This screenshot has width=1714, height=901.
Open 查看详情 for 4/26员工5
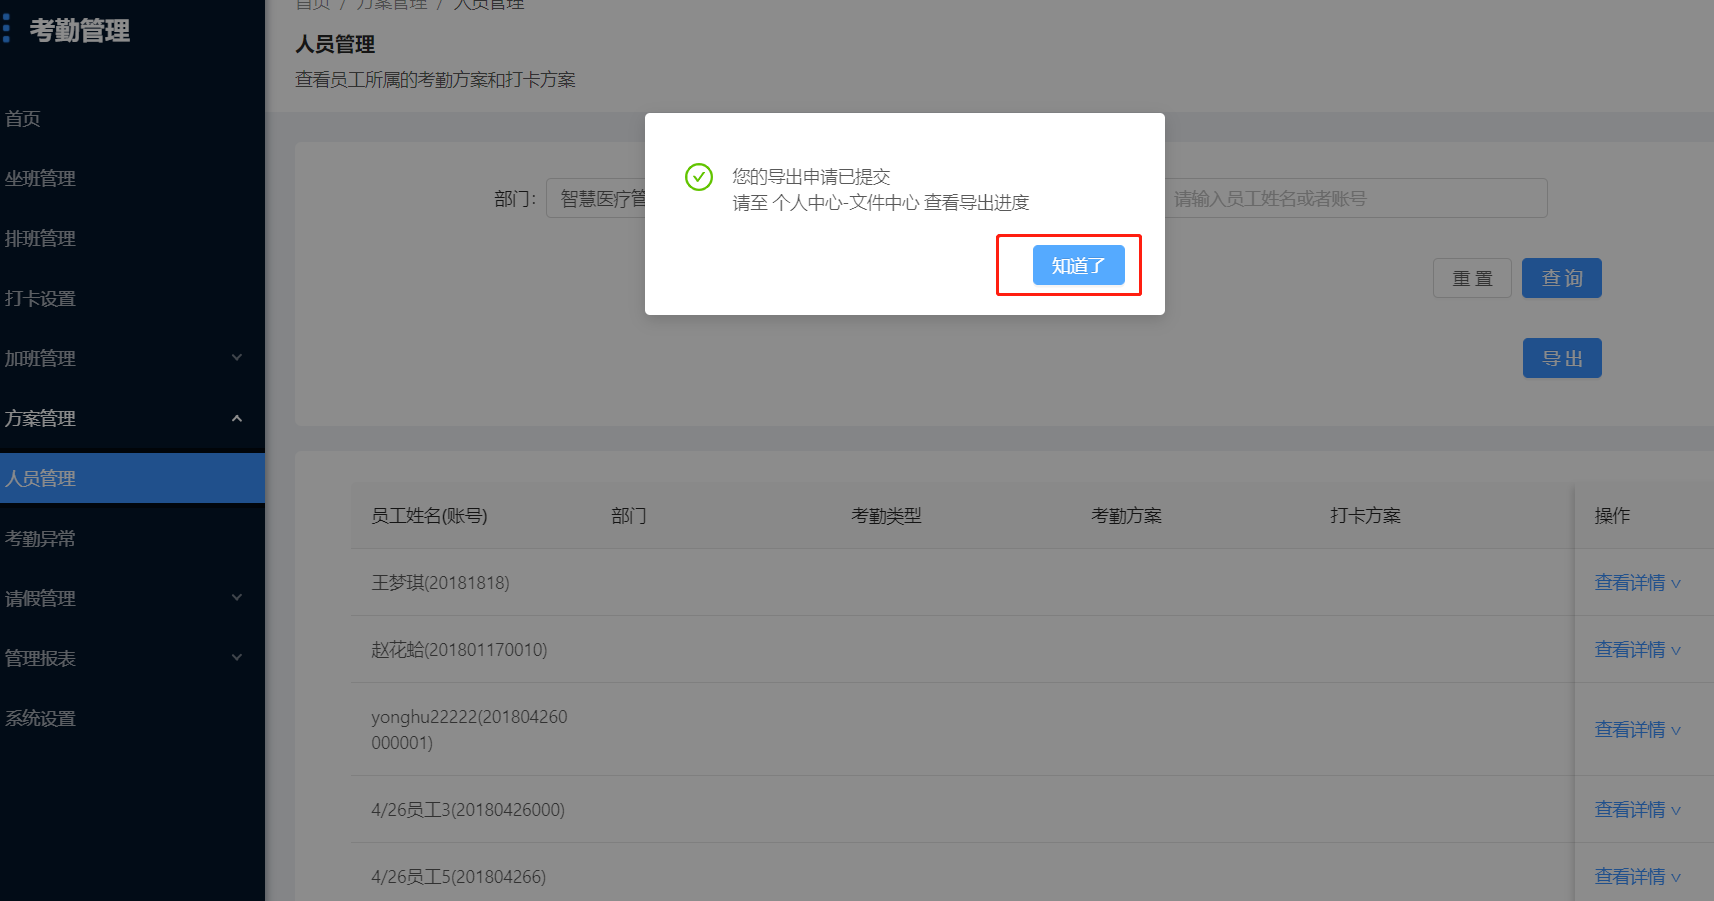(x=1637, y=877)
